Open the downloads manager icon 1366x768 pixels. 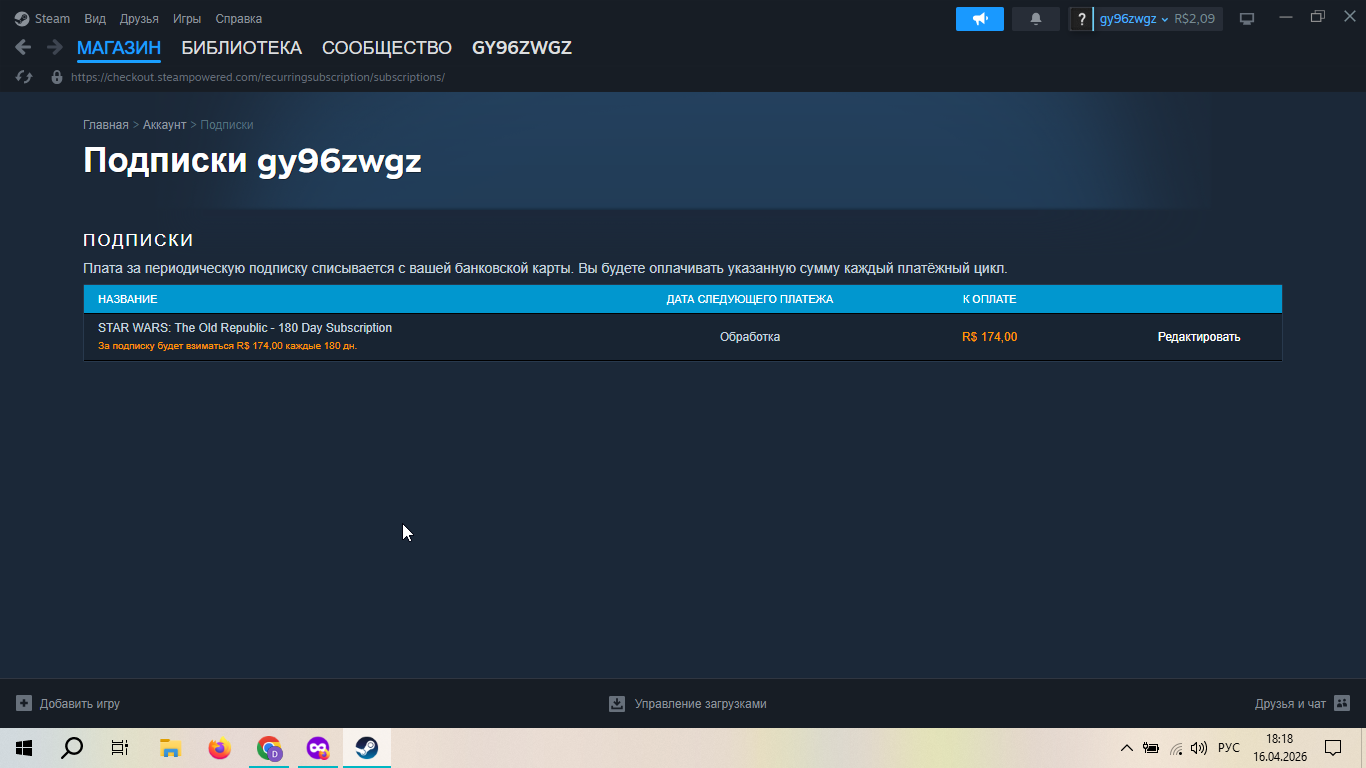pos(617,704)
